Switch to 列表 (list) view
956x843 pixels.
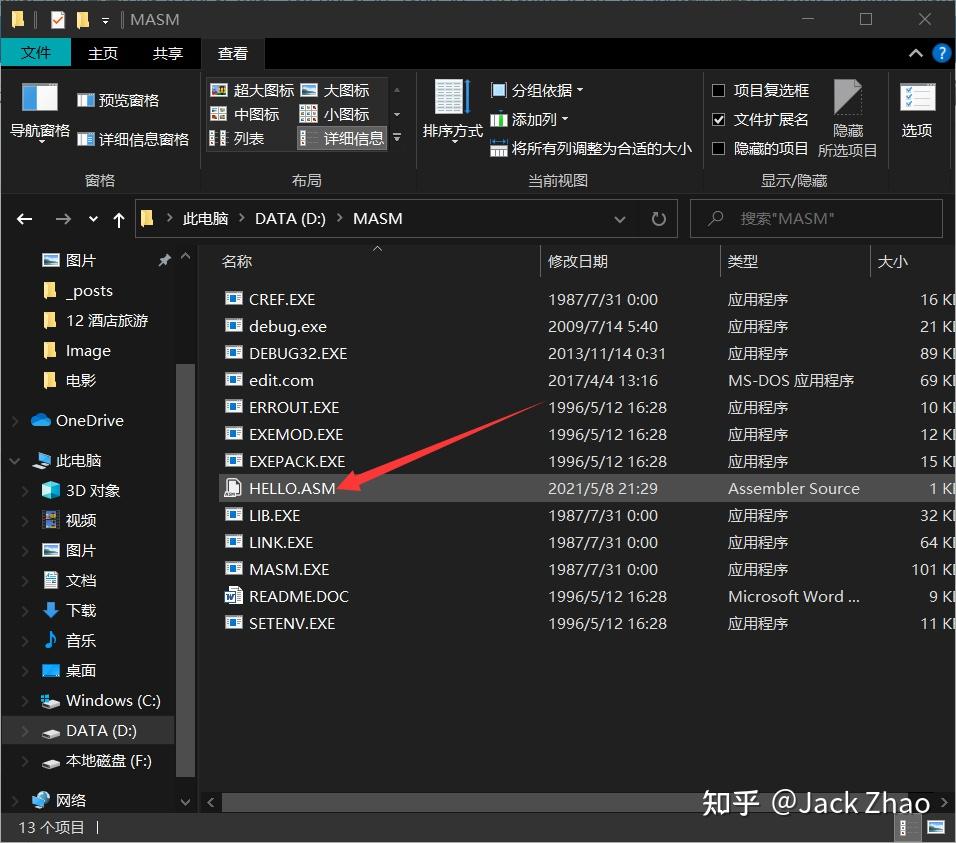tap(251, 138)
